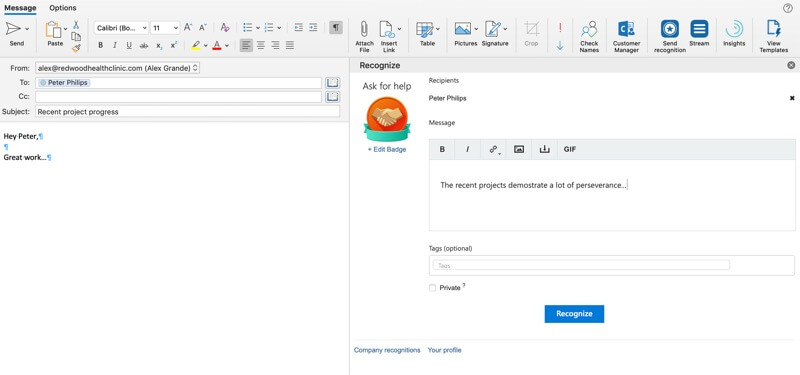
Task: Open the highlight color dropdown arrow
Action: pos(206,45)
